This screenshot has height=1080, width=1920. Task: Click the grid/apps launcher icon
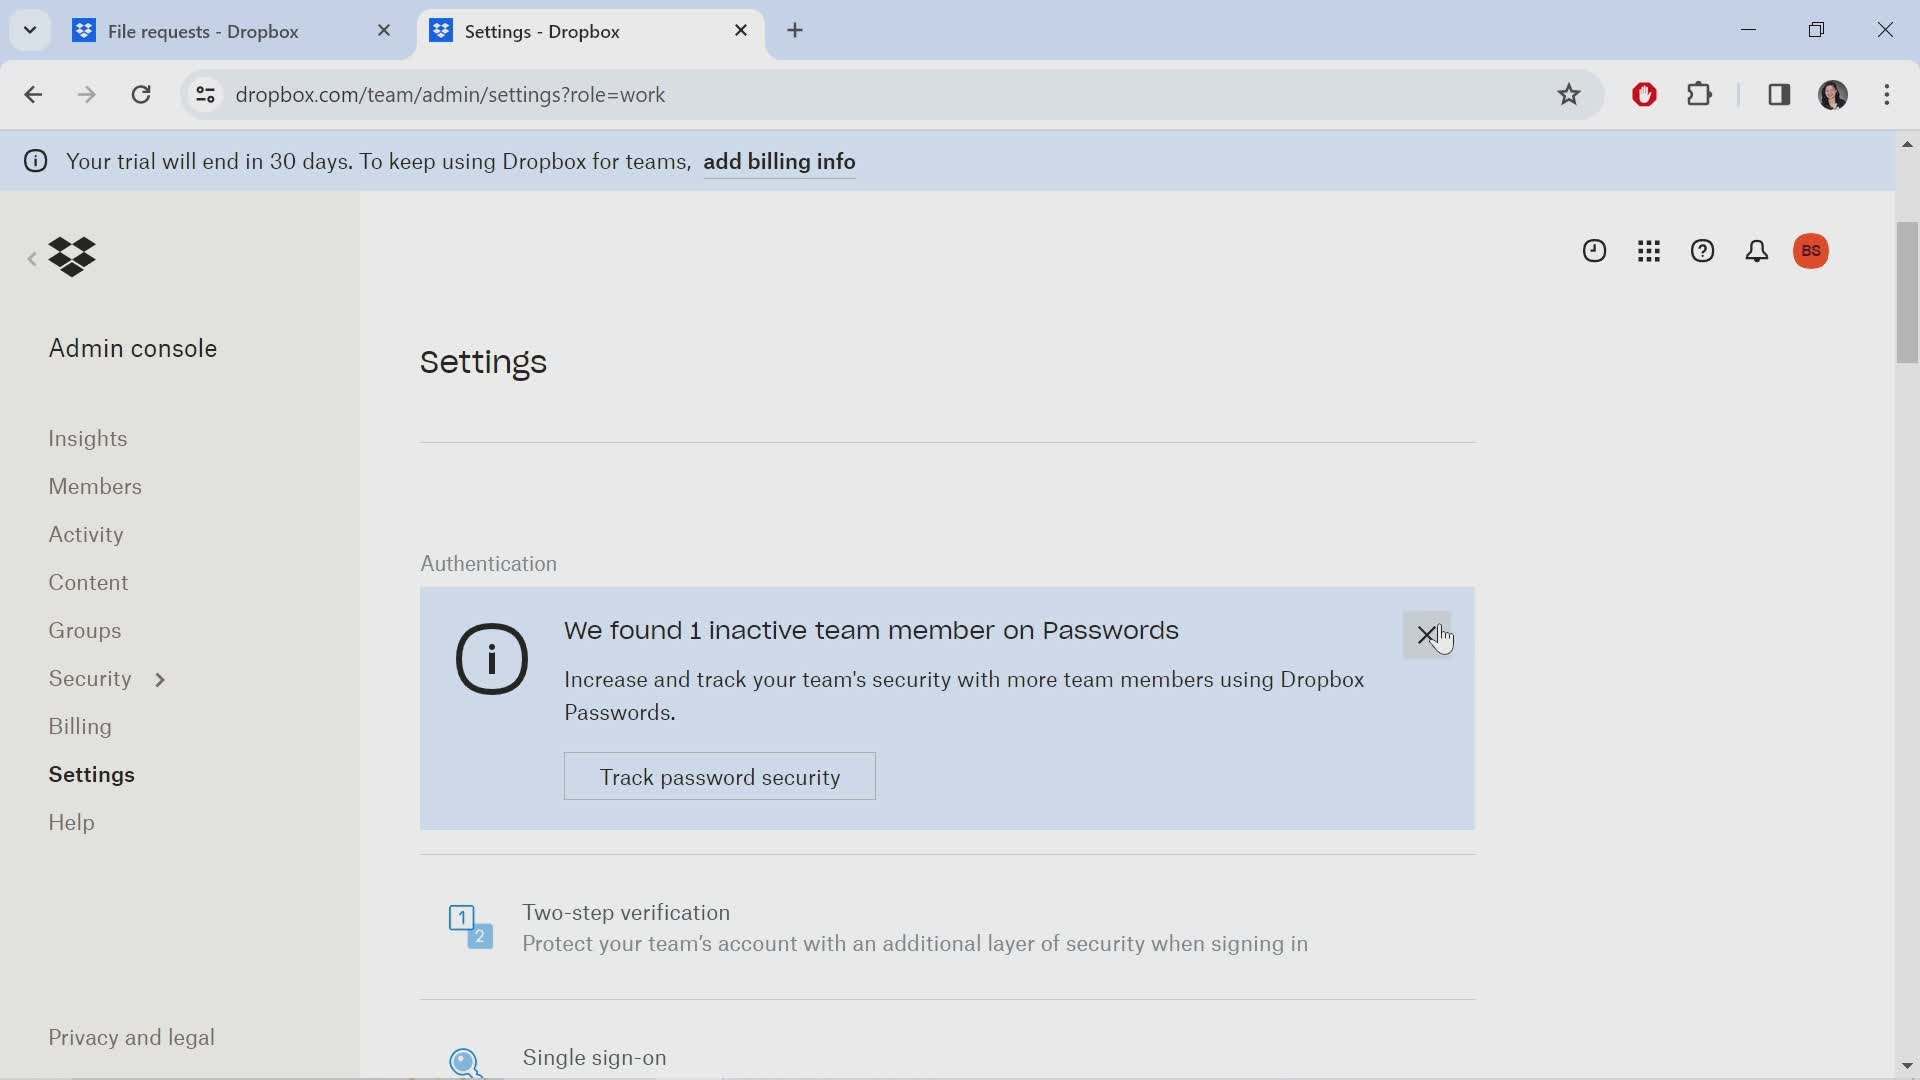point(1648,251)
